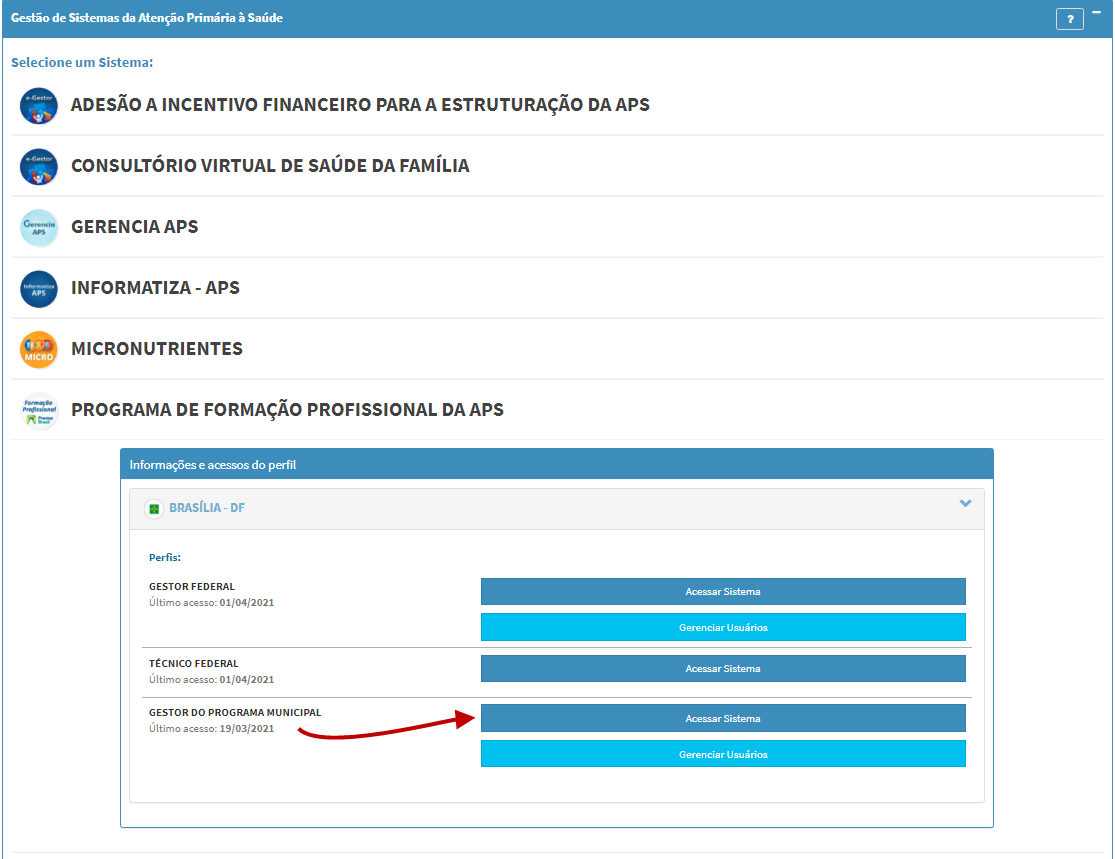Click the e-Gestor icon beside Adesão a Incentivo Financeiro
The height and width of the screenshot is (859, 1115).
[x=39, y=105]
